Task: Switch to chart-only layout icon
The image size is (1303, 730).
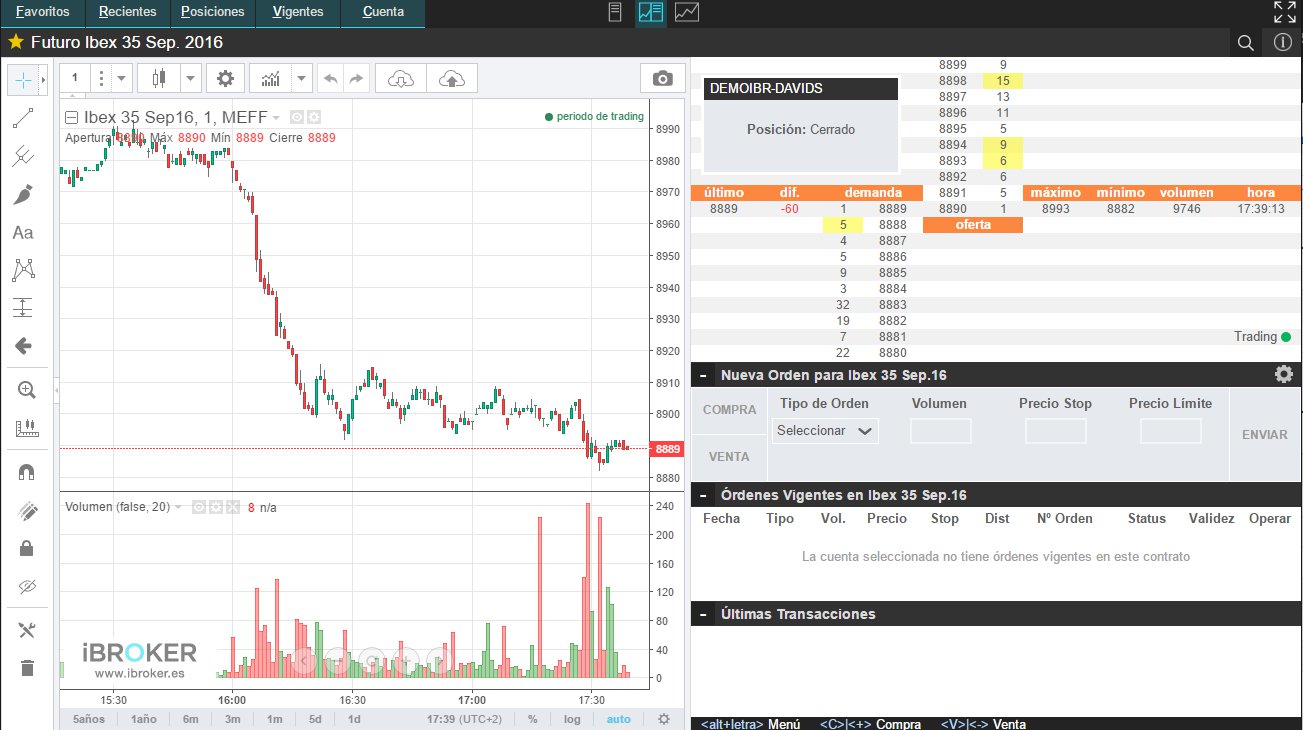Action: [x=687, y=12]
